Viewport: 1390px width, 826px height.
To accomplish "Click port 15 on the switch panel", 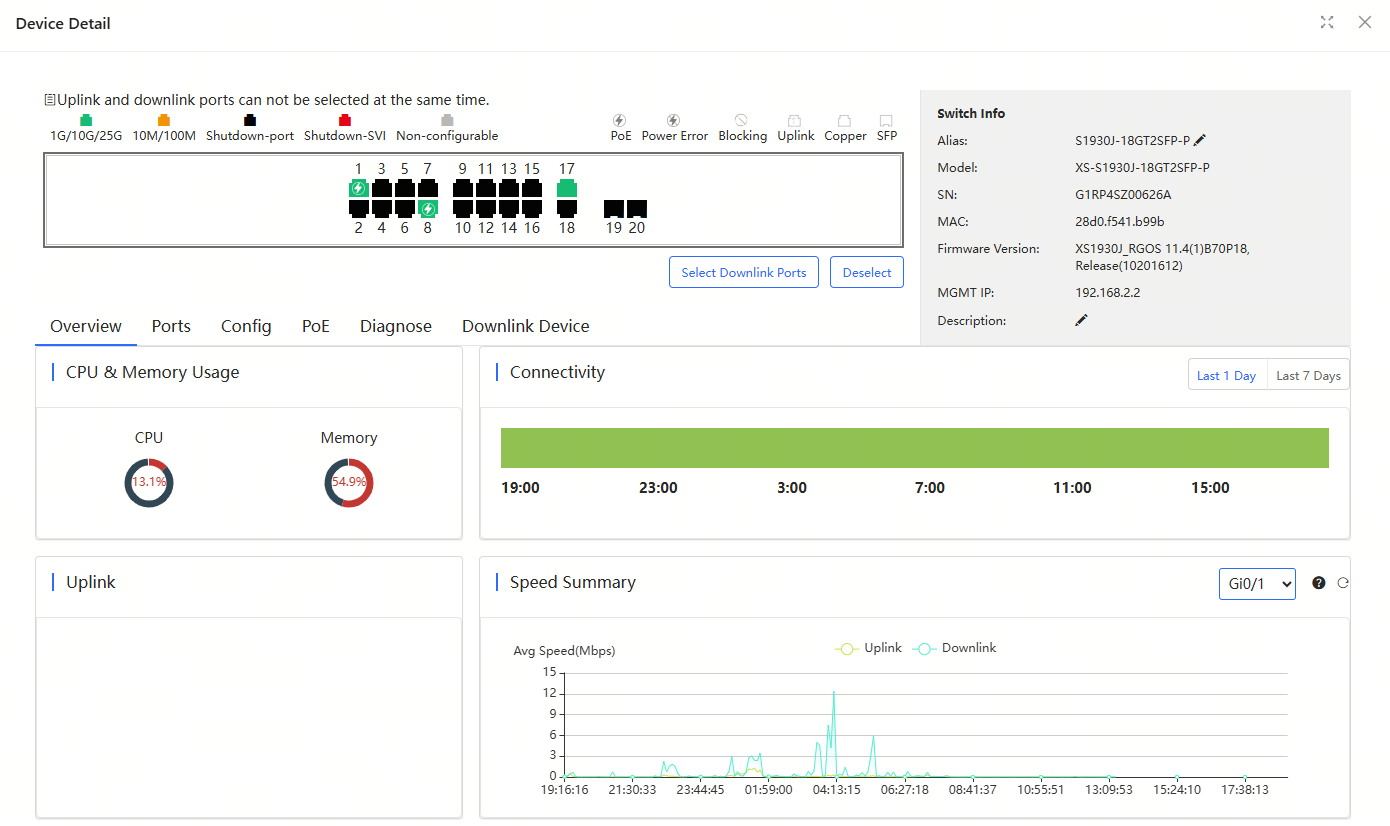I will click(x=531, y=188).
